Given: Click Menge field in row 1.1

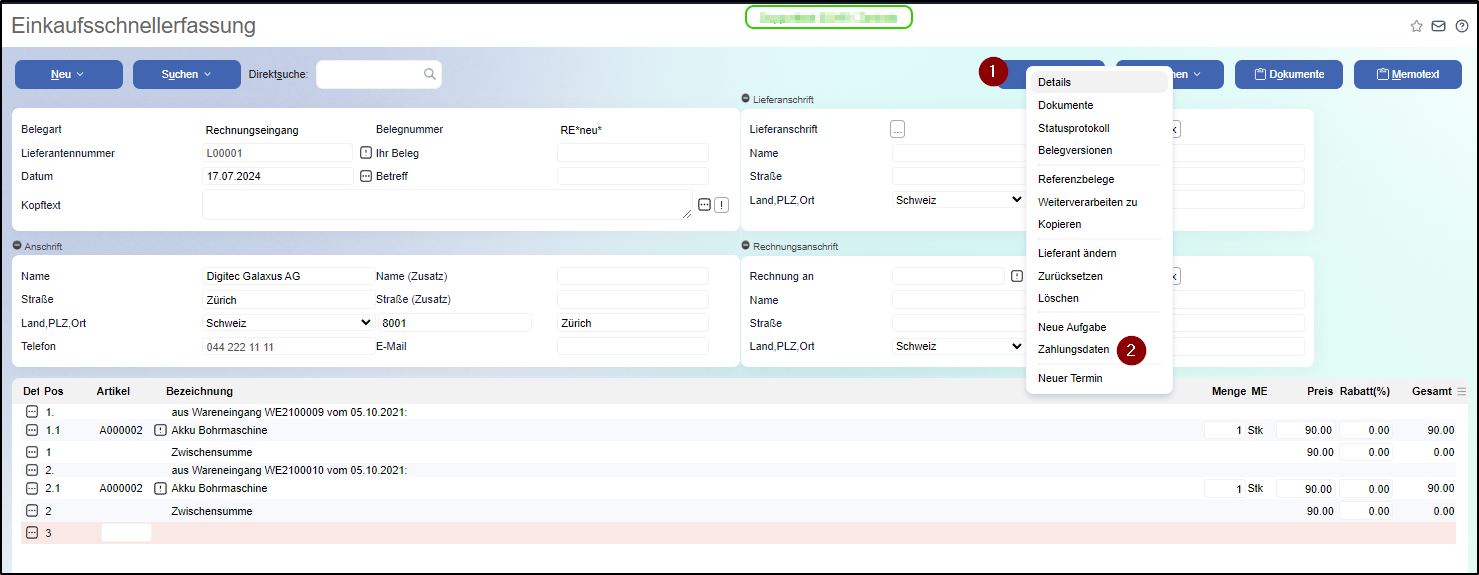Looking at the screenshot, I should 1226,430.
